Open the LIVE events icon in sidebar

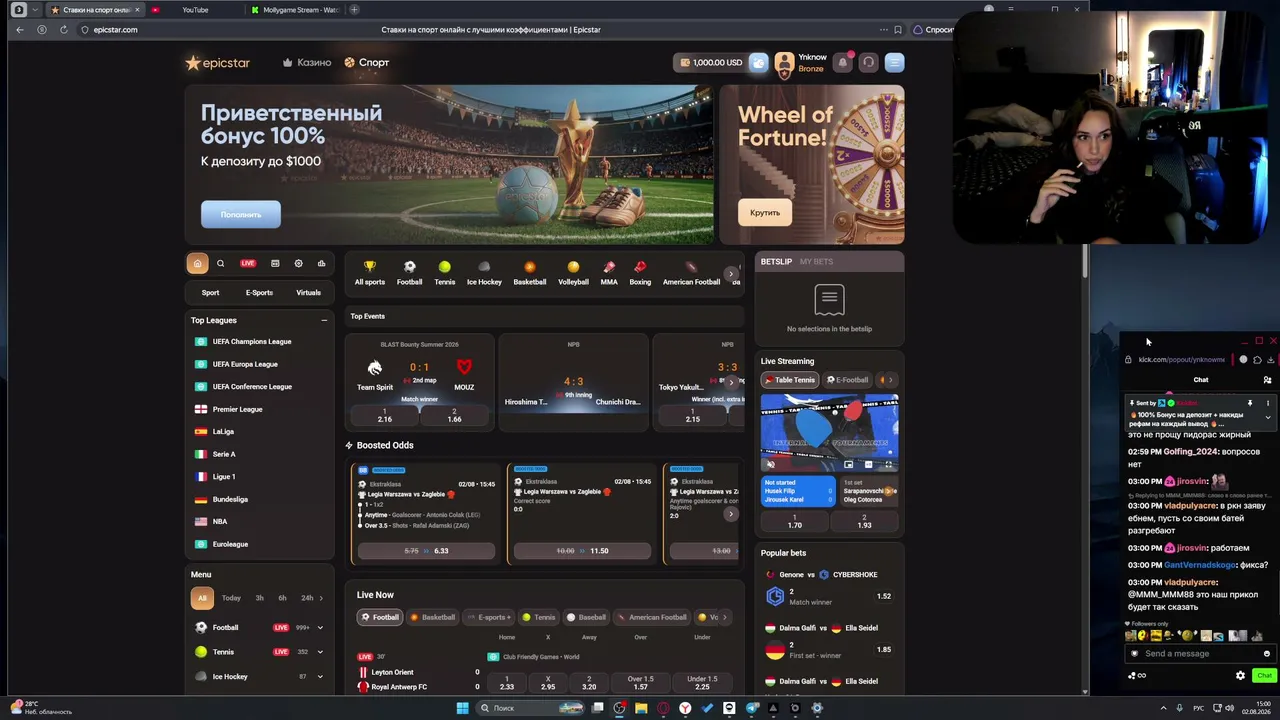(248, 263)
